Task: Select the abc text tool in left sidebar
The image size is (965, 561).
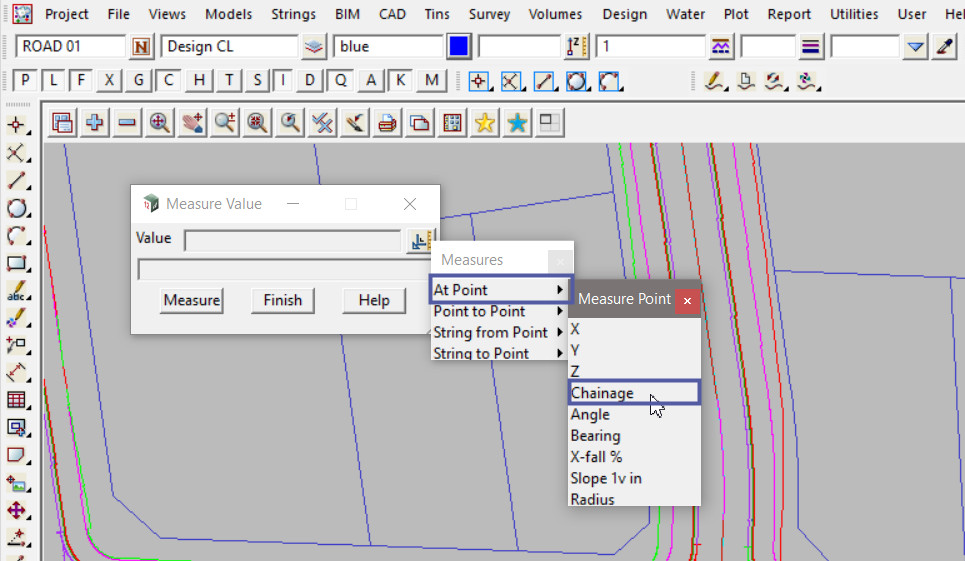Action: coord(17,290)
